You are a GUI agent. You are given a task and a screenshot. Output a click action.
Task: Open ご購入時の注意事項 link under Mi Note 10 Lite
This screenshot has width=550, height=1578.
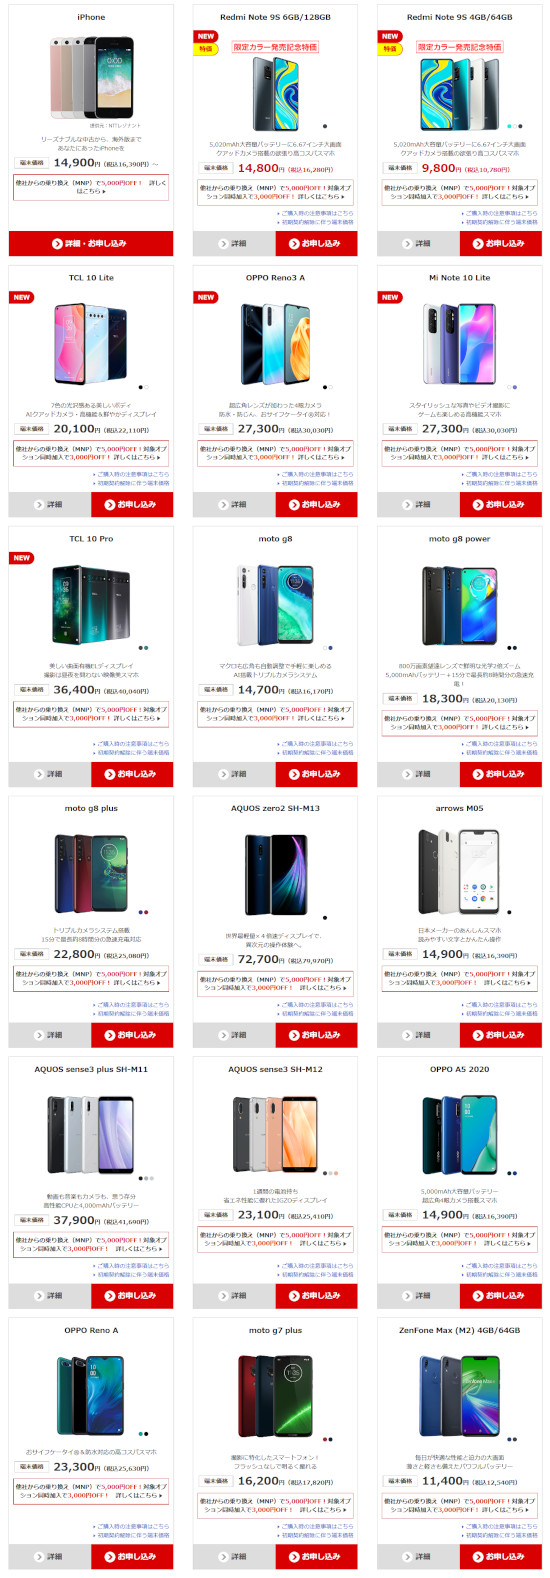500,474
